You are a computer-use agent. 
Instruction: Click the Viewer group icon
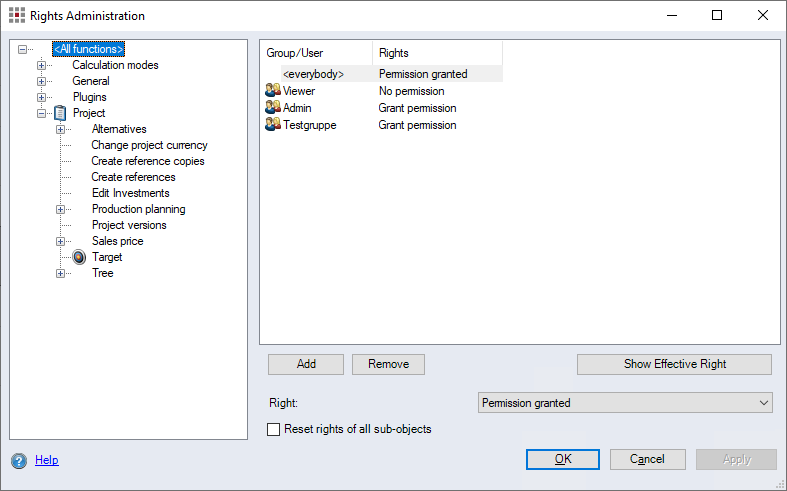point(272,91)
